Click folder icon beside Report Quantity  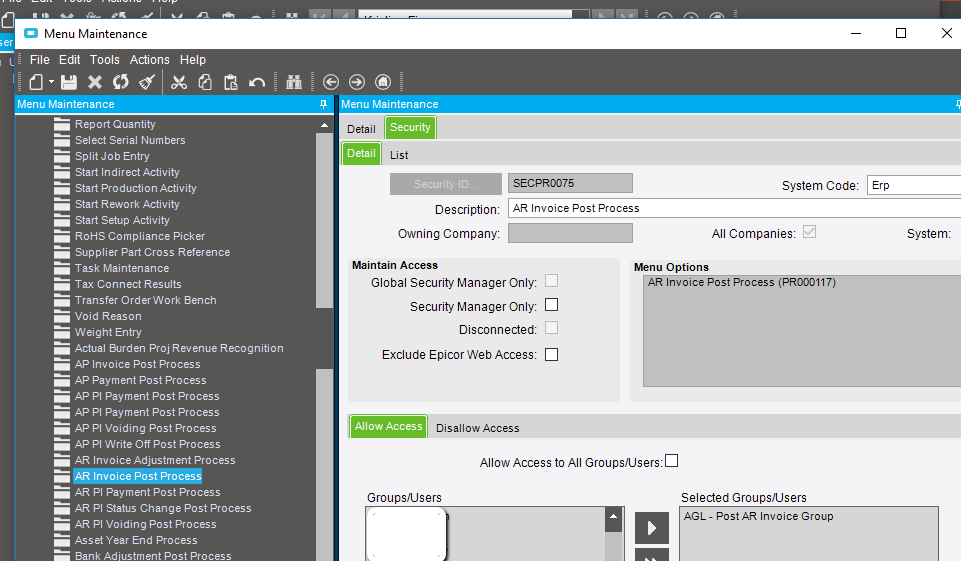(62, 124)
